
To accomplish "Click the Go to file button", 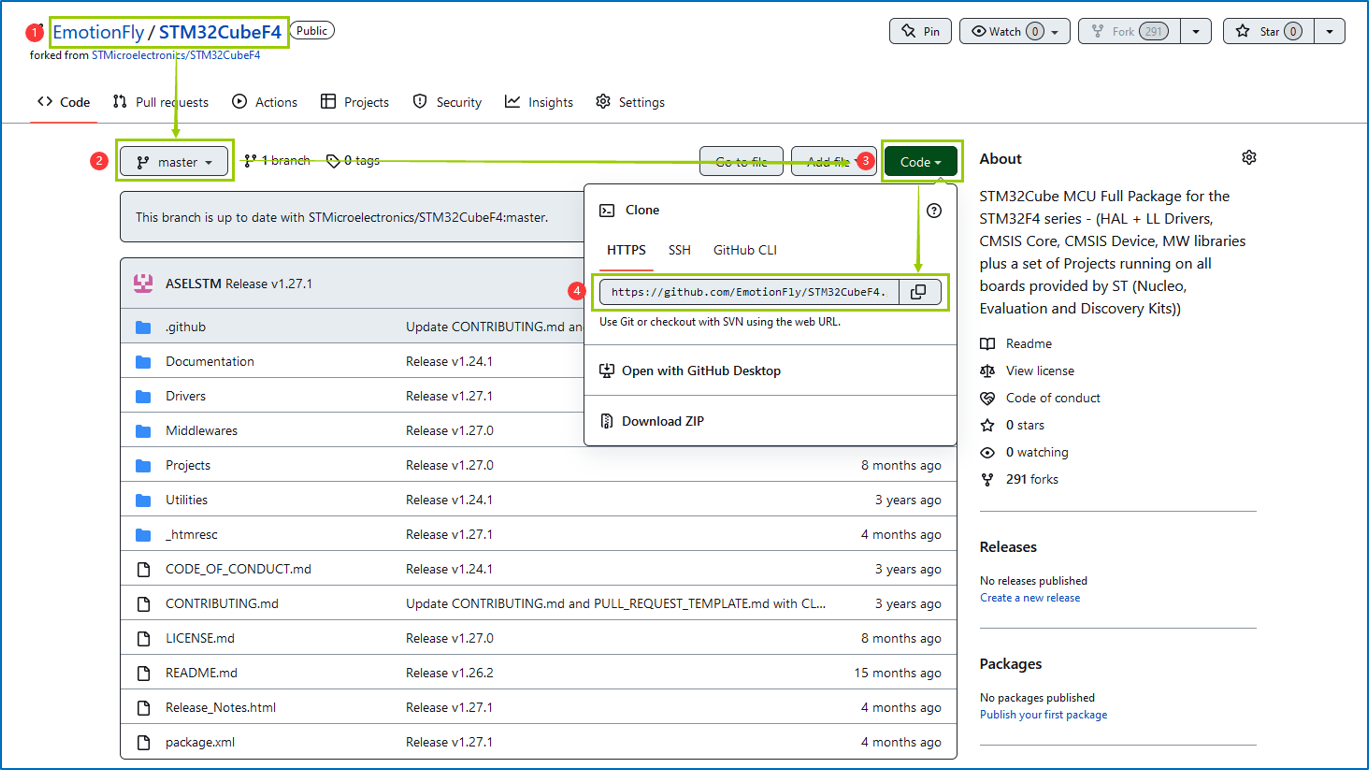I will (742, 162).
